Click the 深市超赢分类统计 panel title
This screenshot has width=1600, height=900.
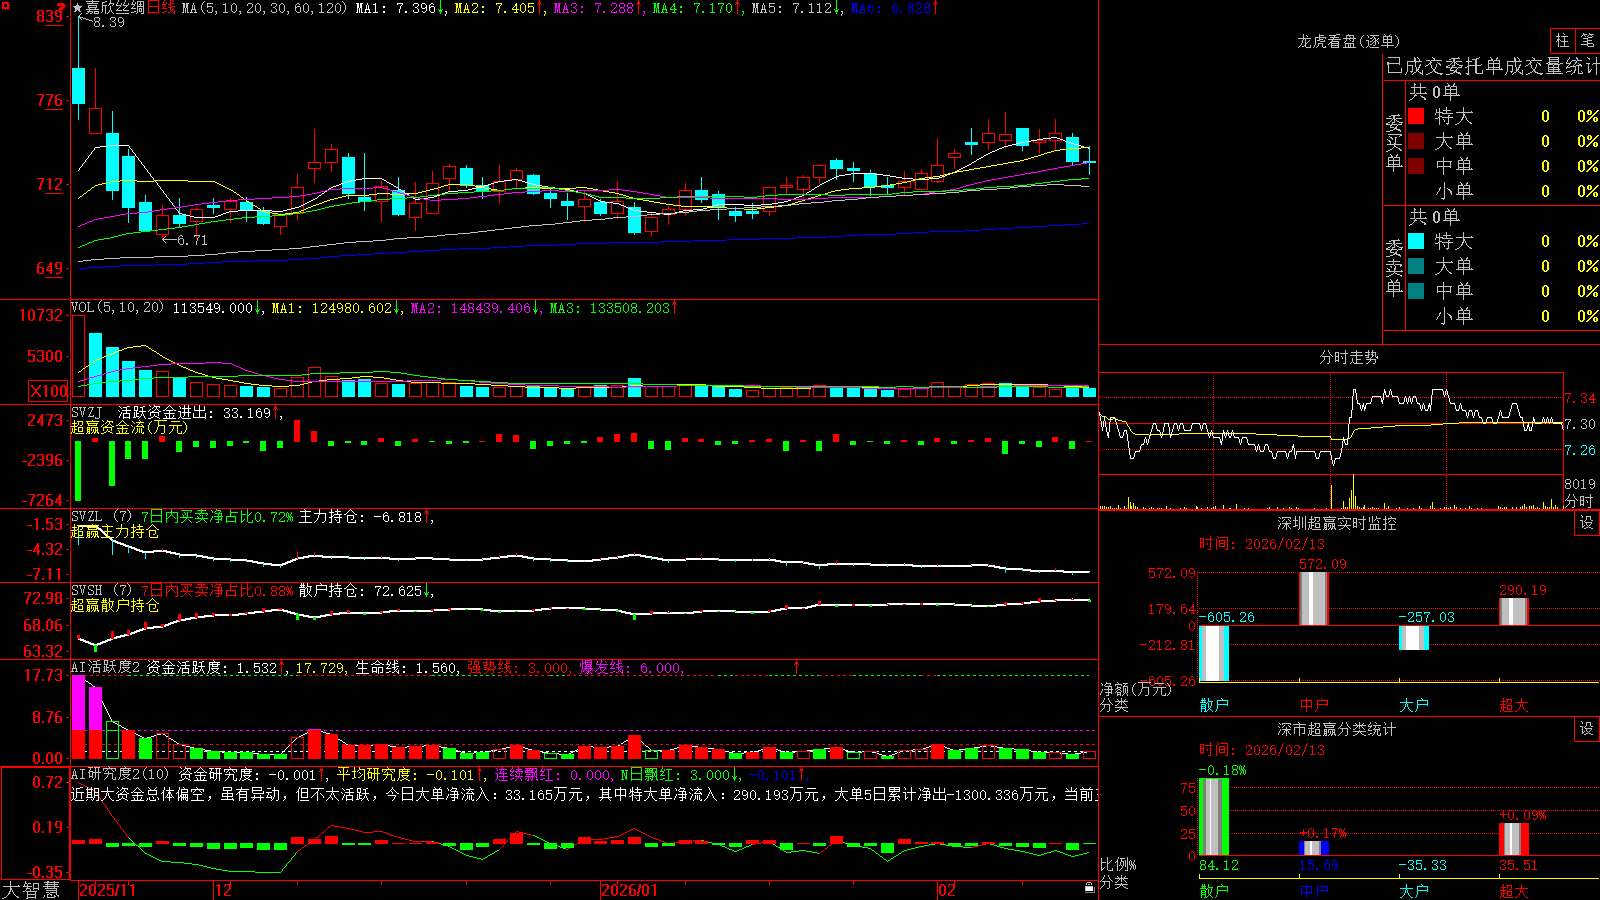(x=1337, y=729)
